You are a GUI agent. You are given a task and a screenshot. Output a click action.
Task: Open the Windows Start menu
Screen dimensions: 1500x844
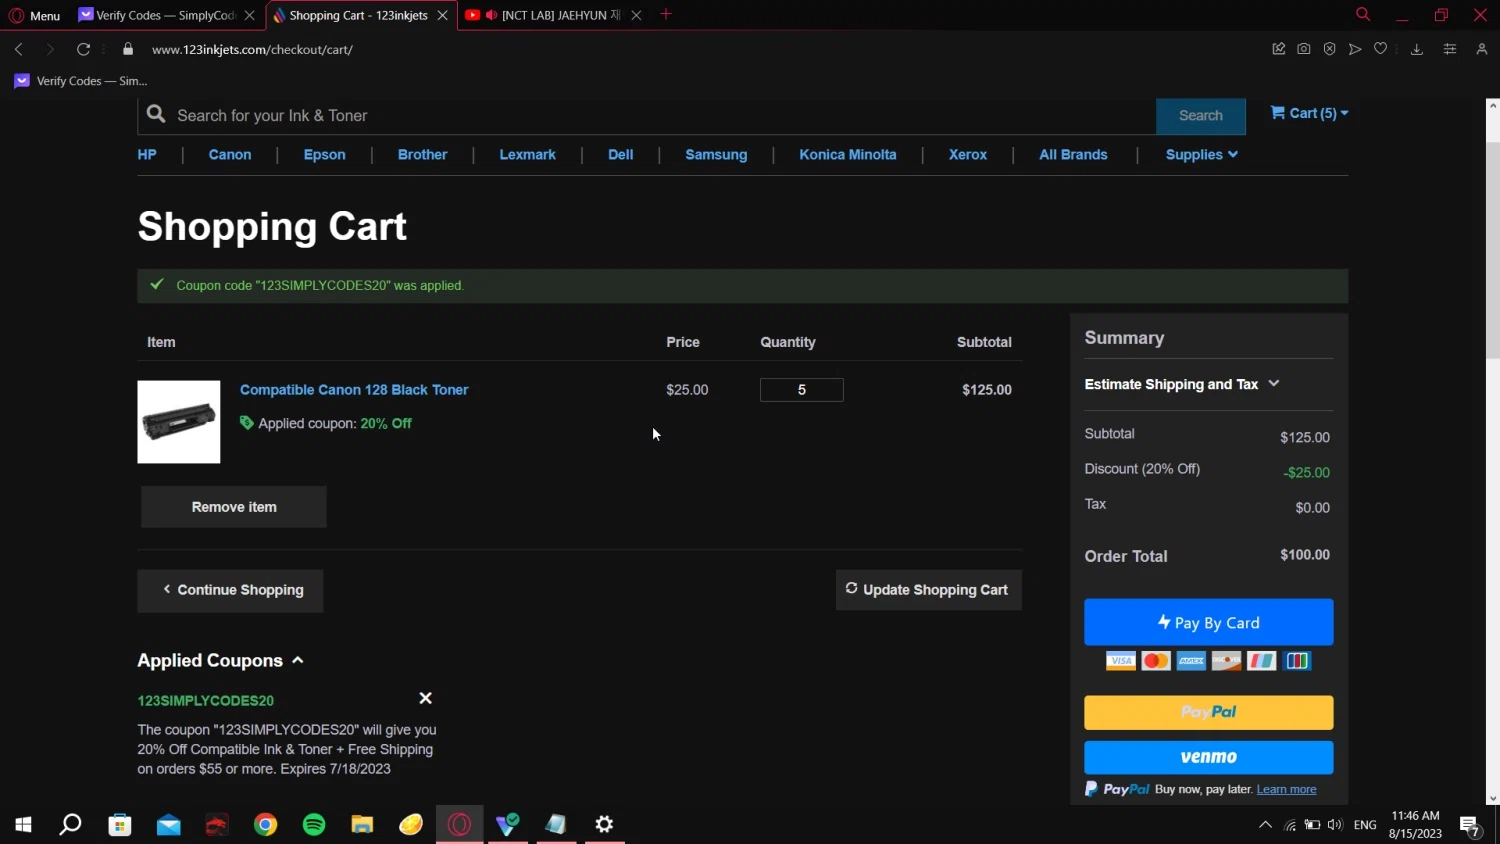pyautogui.click(x=23, y=824)
